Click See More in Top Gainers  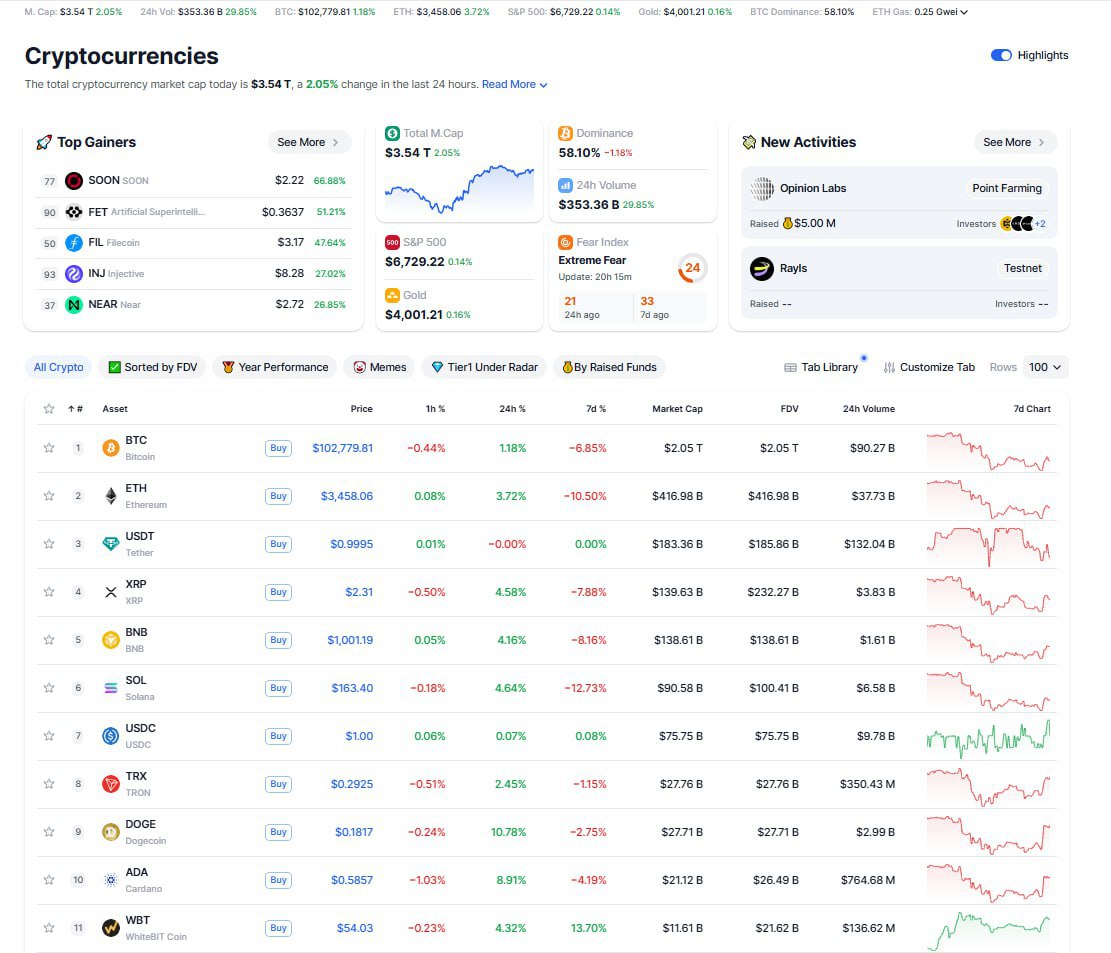tap(308, 142)
